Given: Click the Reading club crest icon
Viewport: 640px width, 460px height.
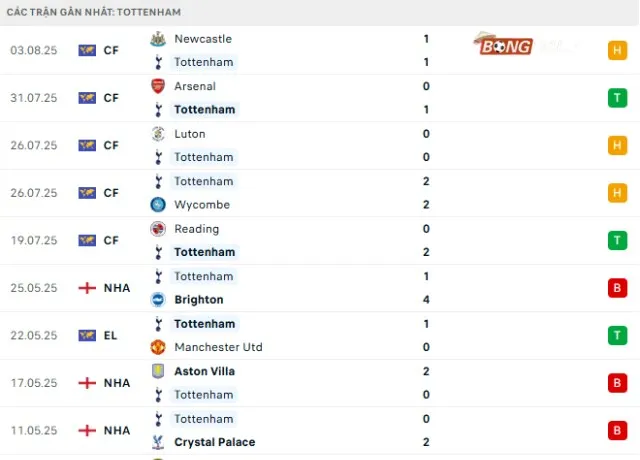Looking at the screenshot, I should click(x=157, y=229).
